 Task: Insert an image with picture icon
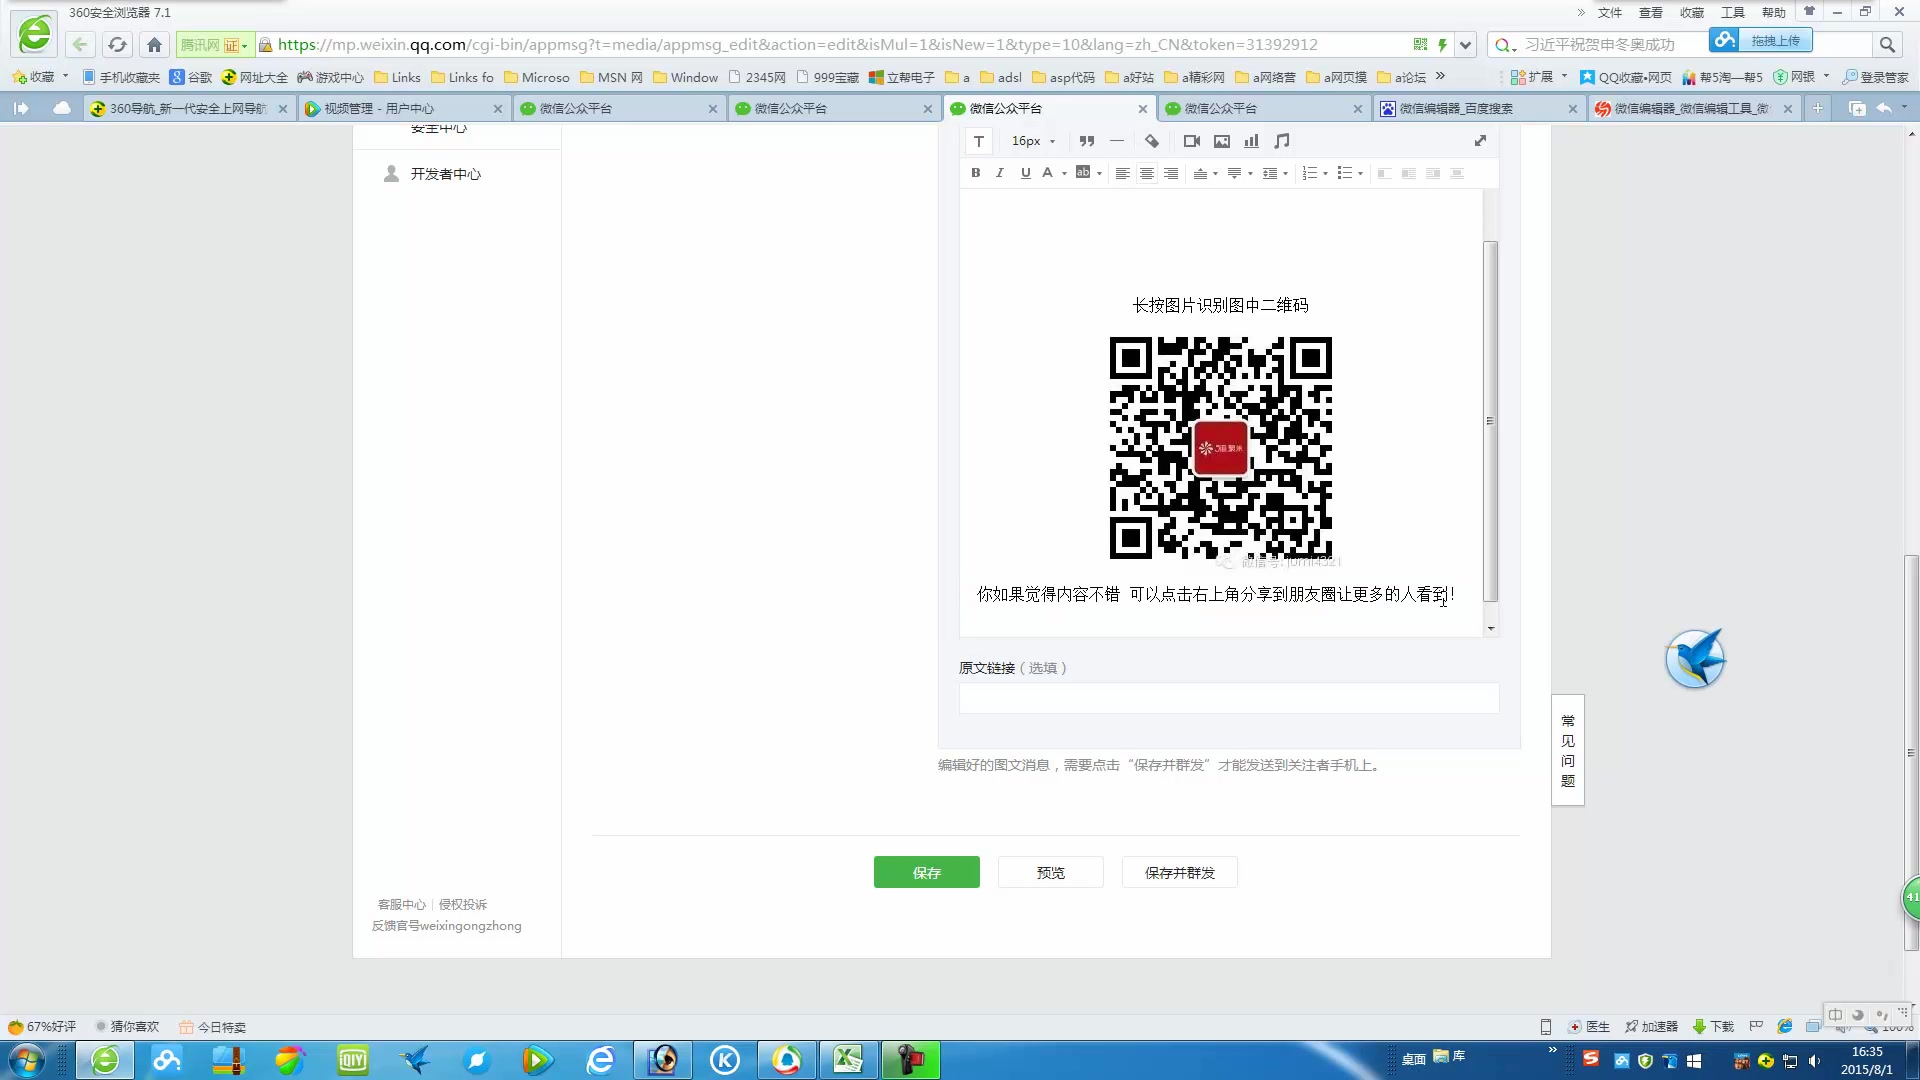point(1222,141)
